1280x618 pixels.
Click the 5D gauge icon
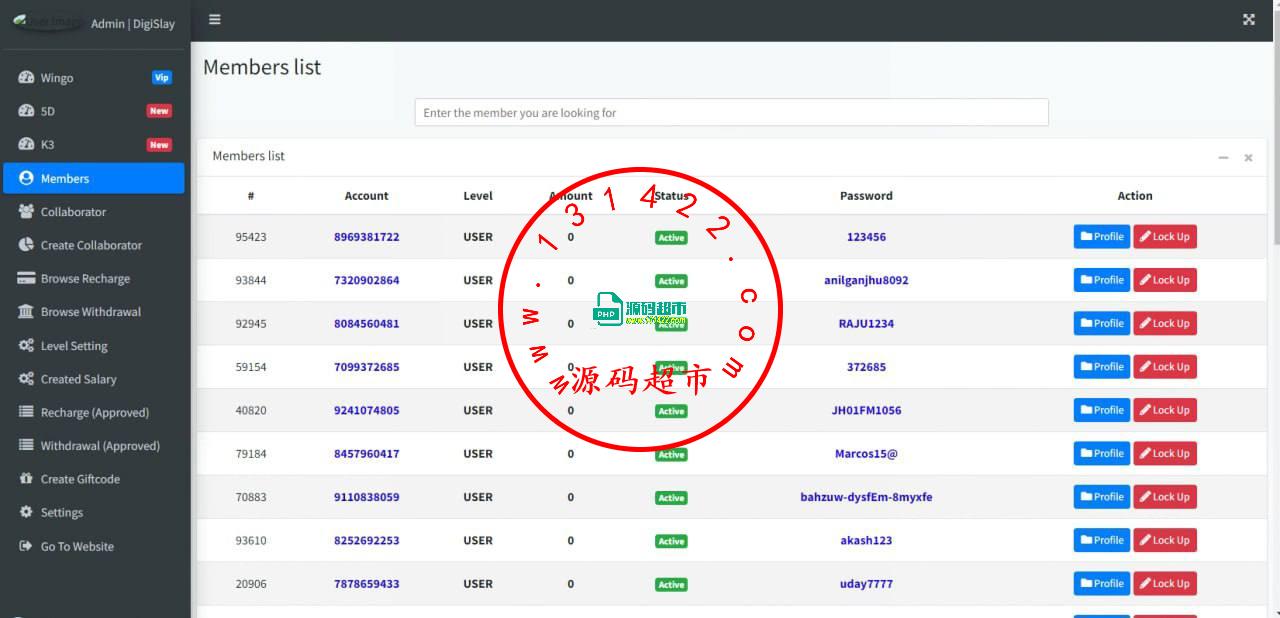point(26,111)
